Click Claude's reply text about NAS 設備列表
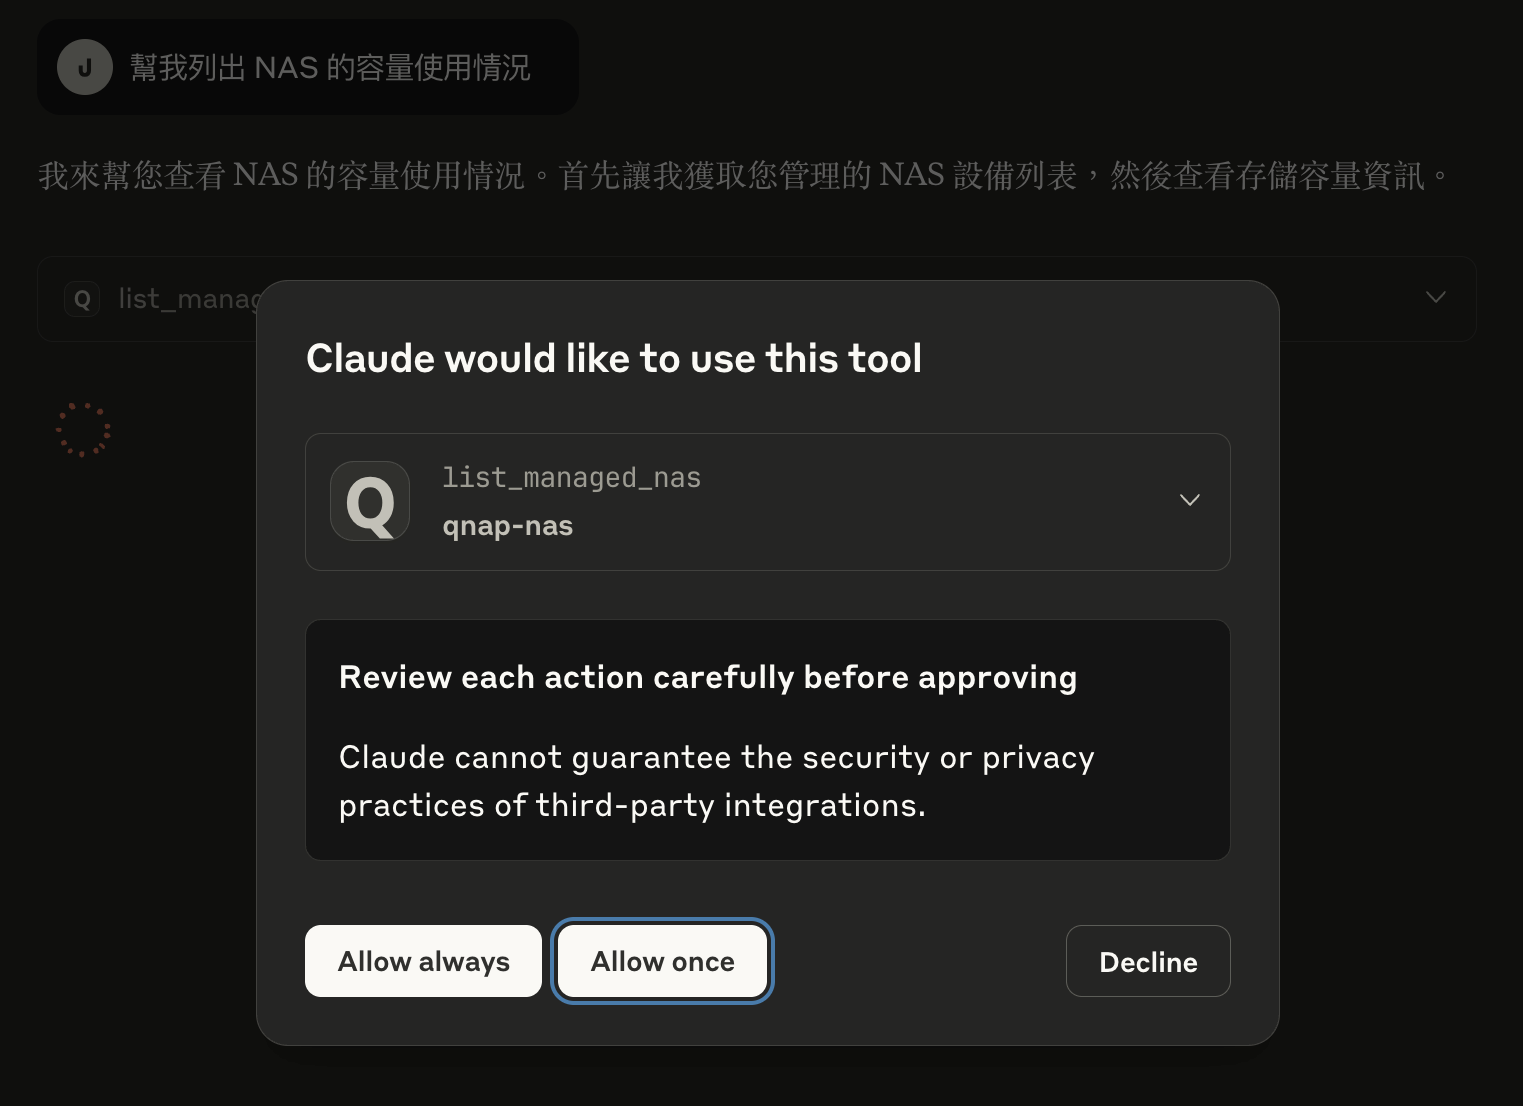This screenshot has height=1106, width=1523. tap(743, 175)
